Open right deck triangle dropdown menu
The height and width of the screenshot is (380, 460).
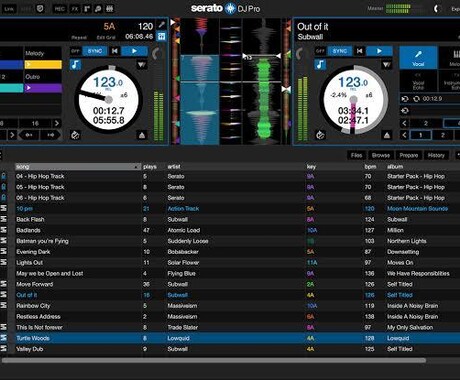386,64
